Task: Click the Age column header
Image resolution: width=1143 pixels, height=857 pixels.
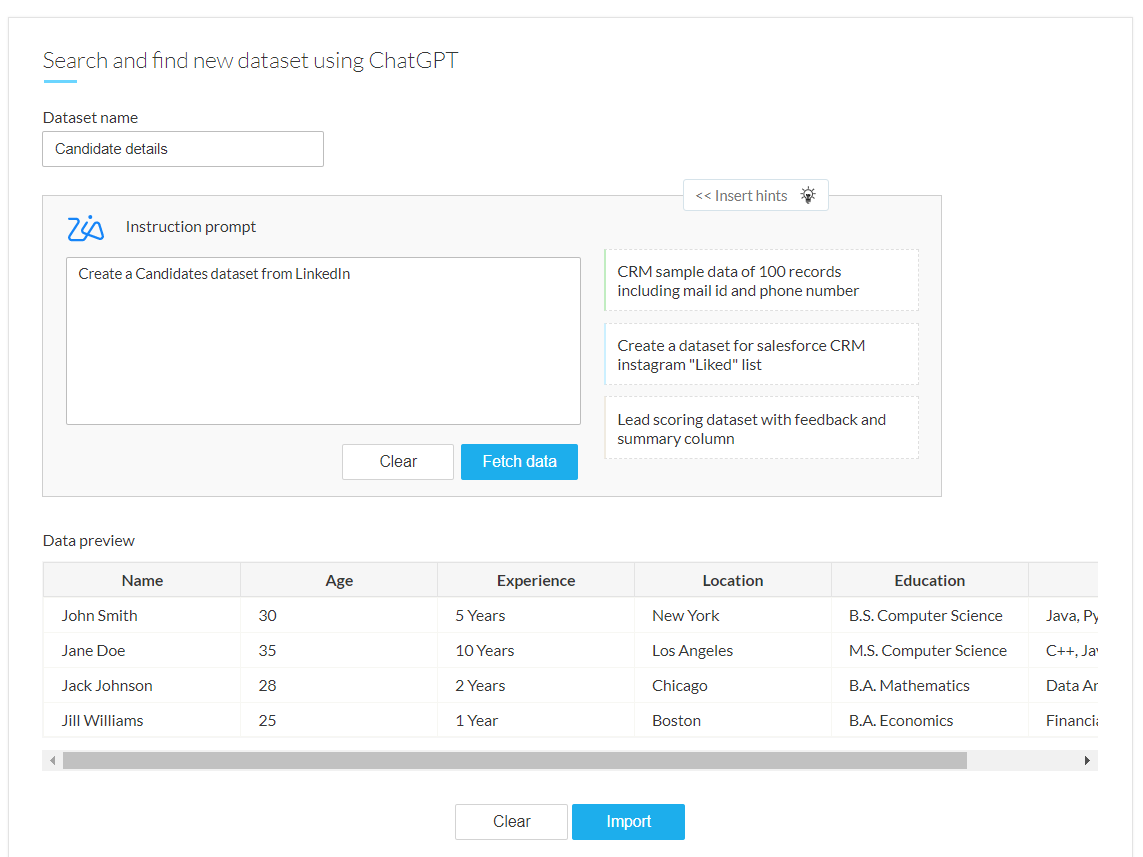Action: tap(339, 580)
